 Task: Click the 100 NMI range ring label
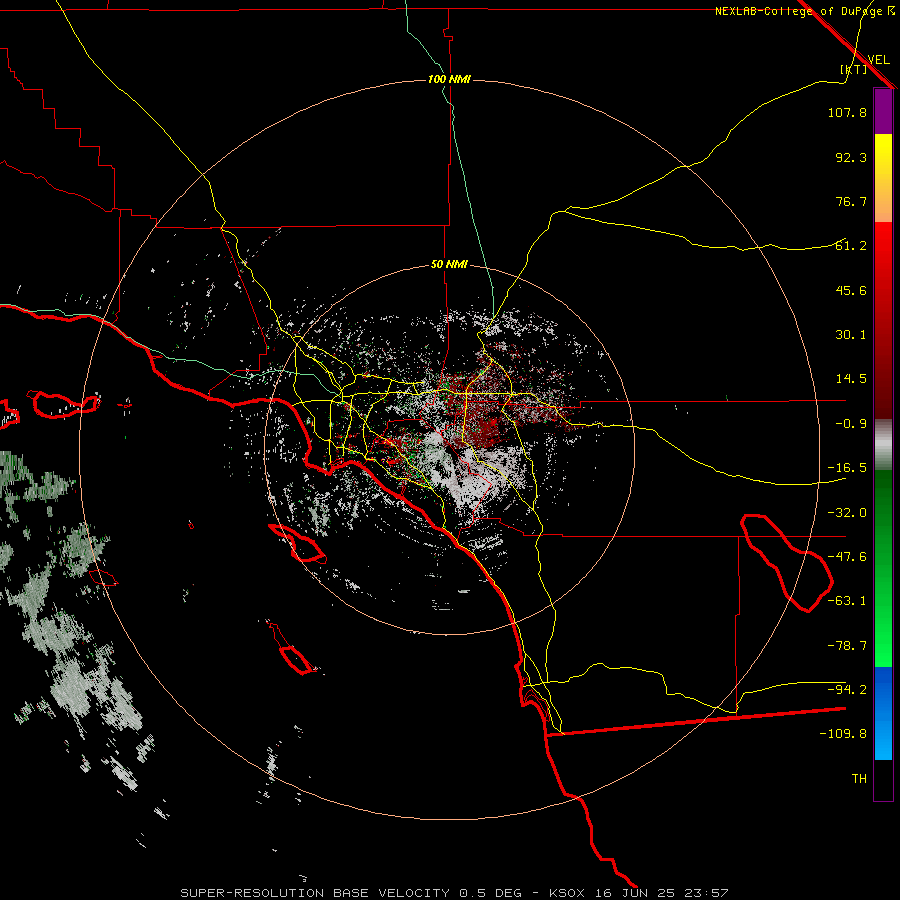449,79
